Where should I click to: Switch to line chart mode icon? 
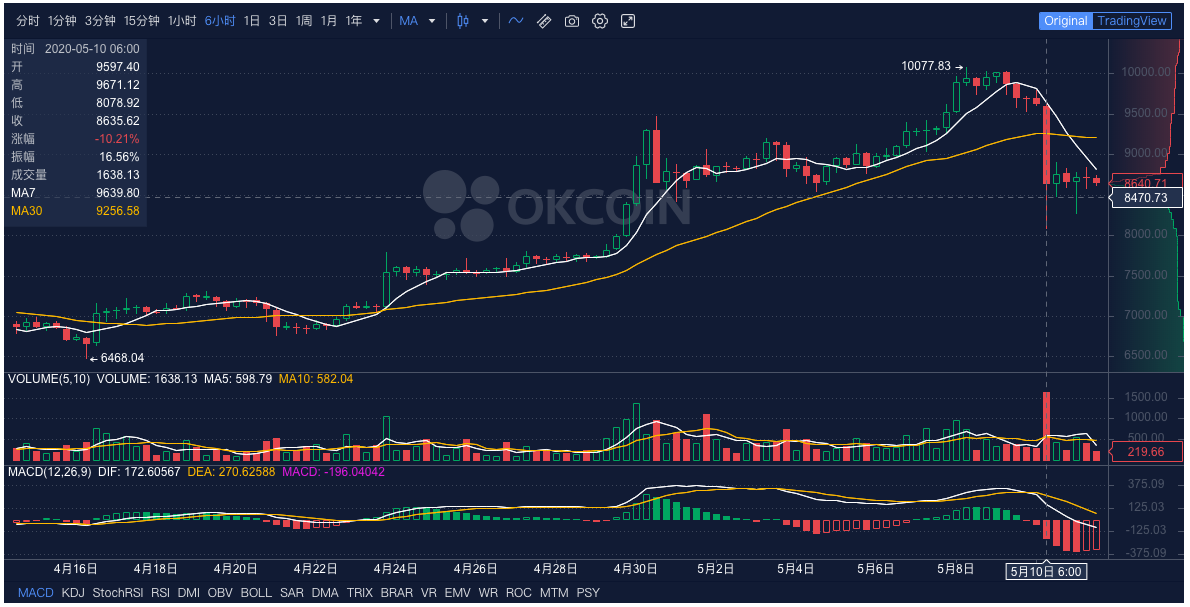515,20
